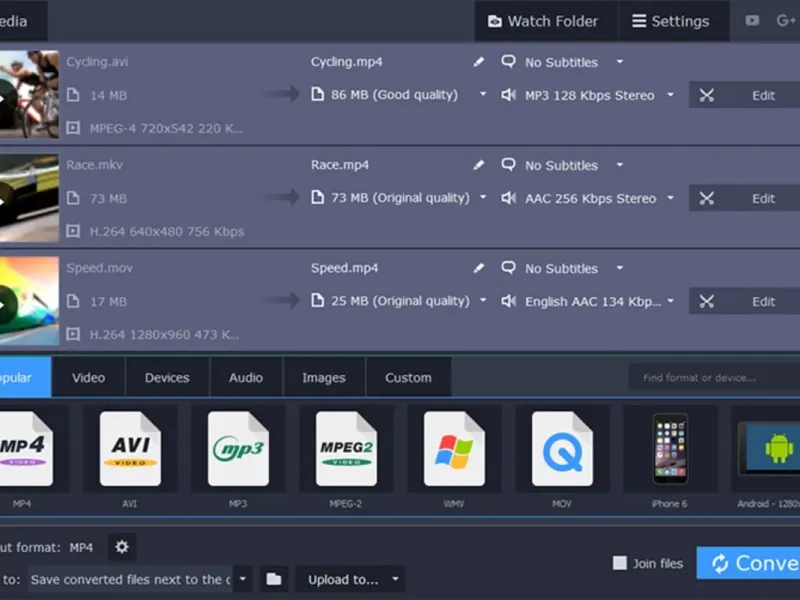This screenshot has height=600, width=800.
Task: Click the pencil icon next to Cycling.mp4
Action: [478, 62]
